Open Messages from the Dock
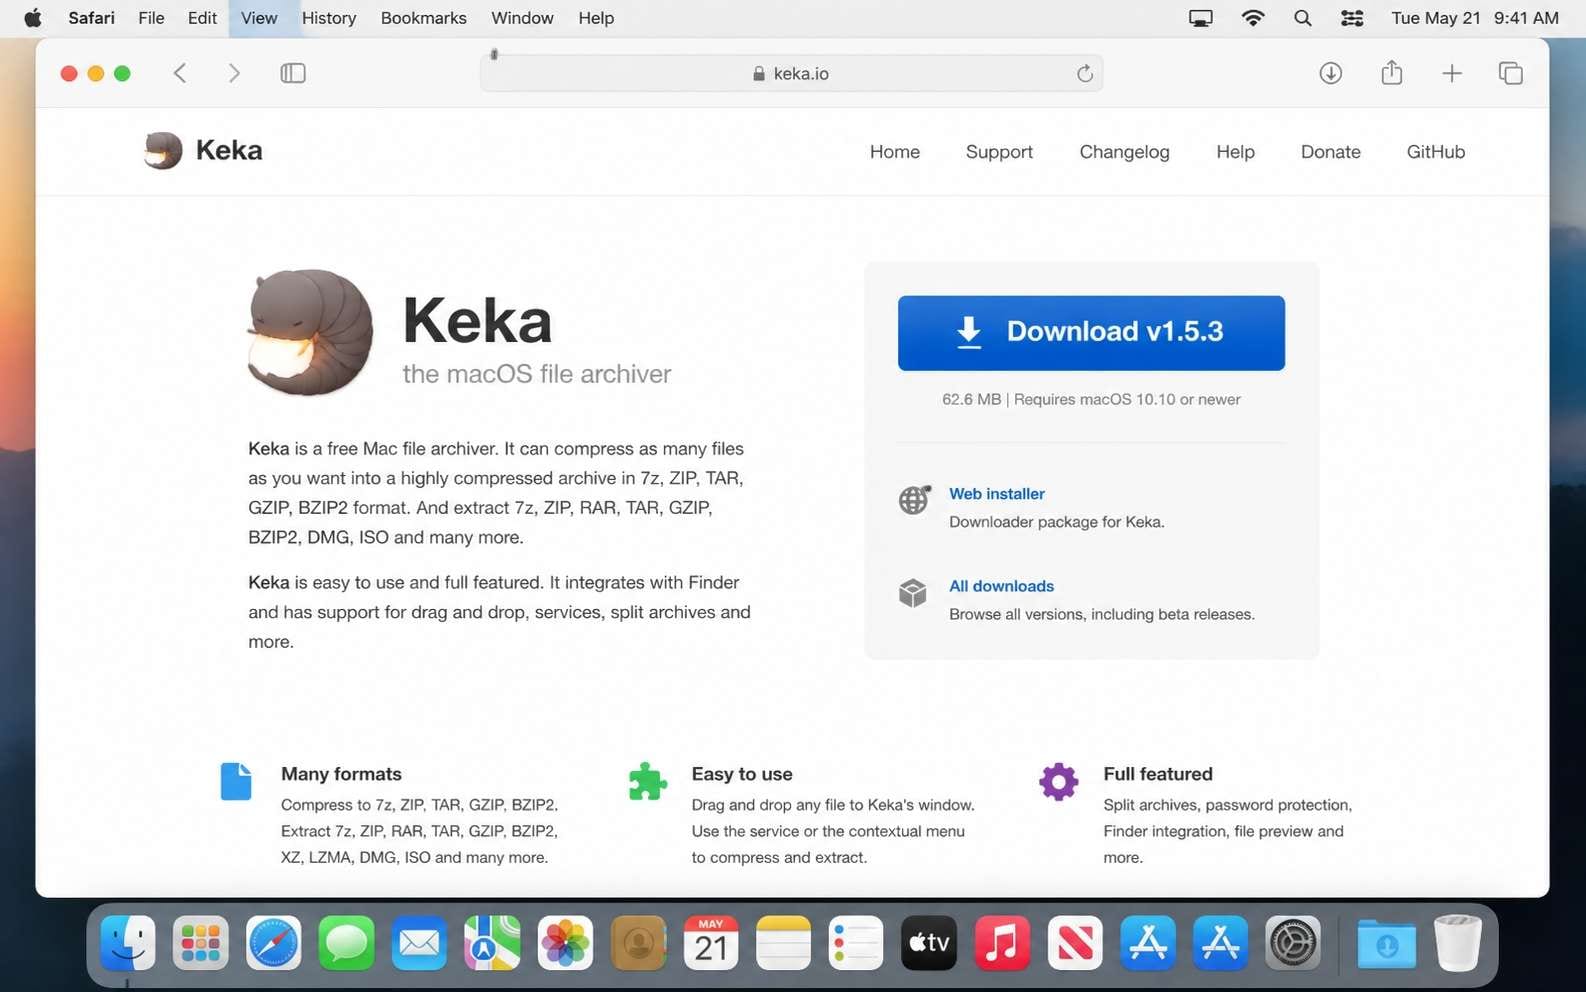 [346, 942]
